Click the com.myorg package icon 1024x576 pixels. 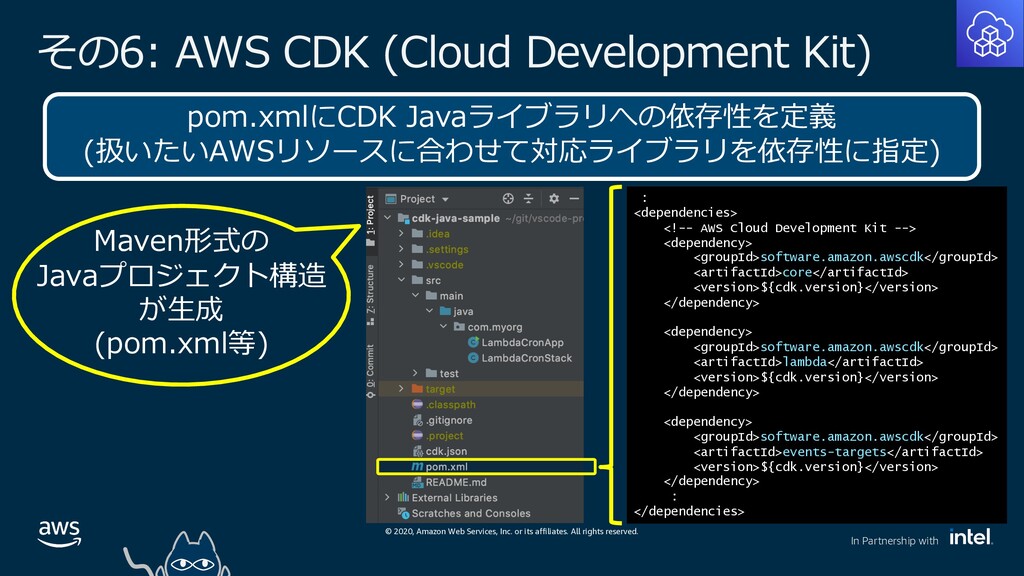tap(459, 327)
